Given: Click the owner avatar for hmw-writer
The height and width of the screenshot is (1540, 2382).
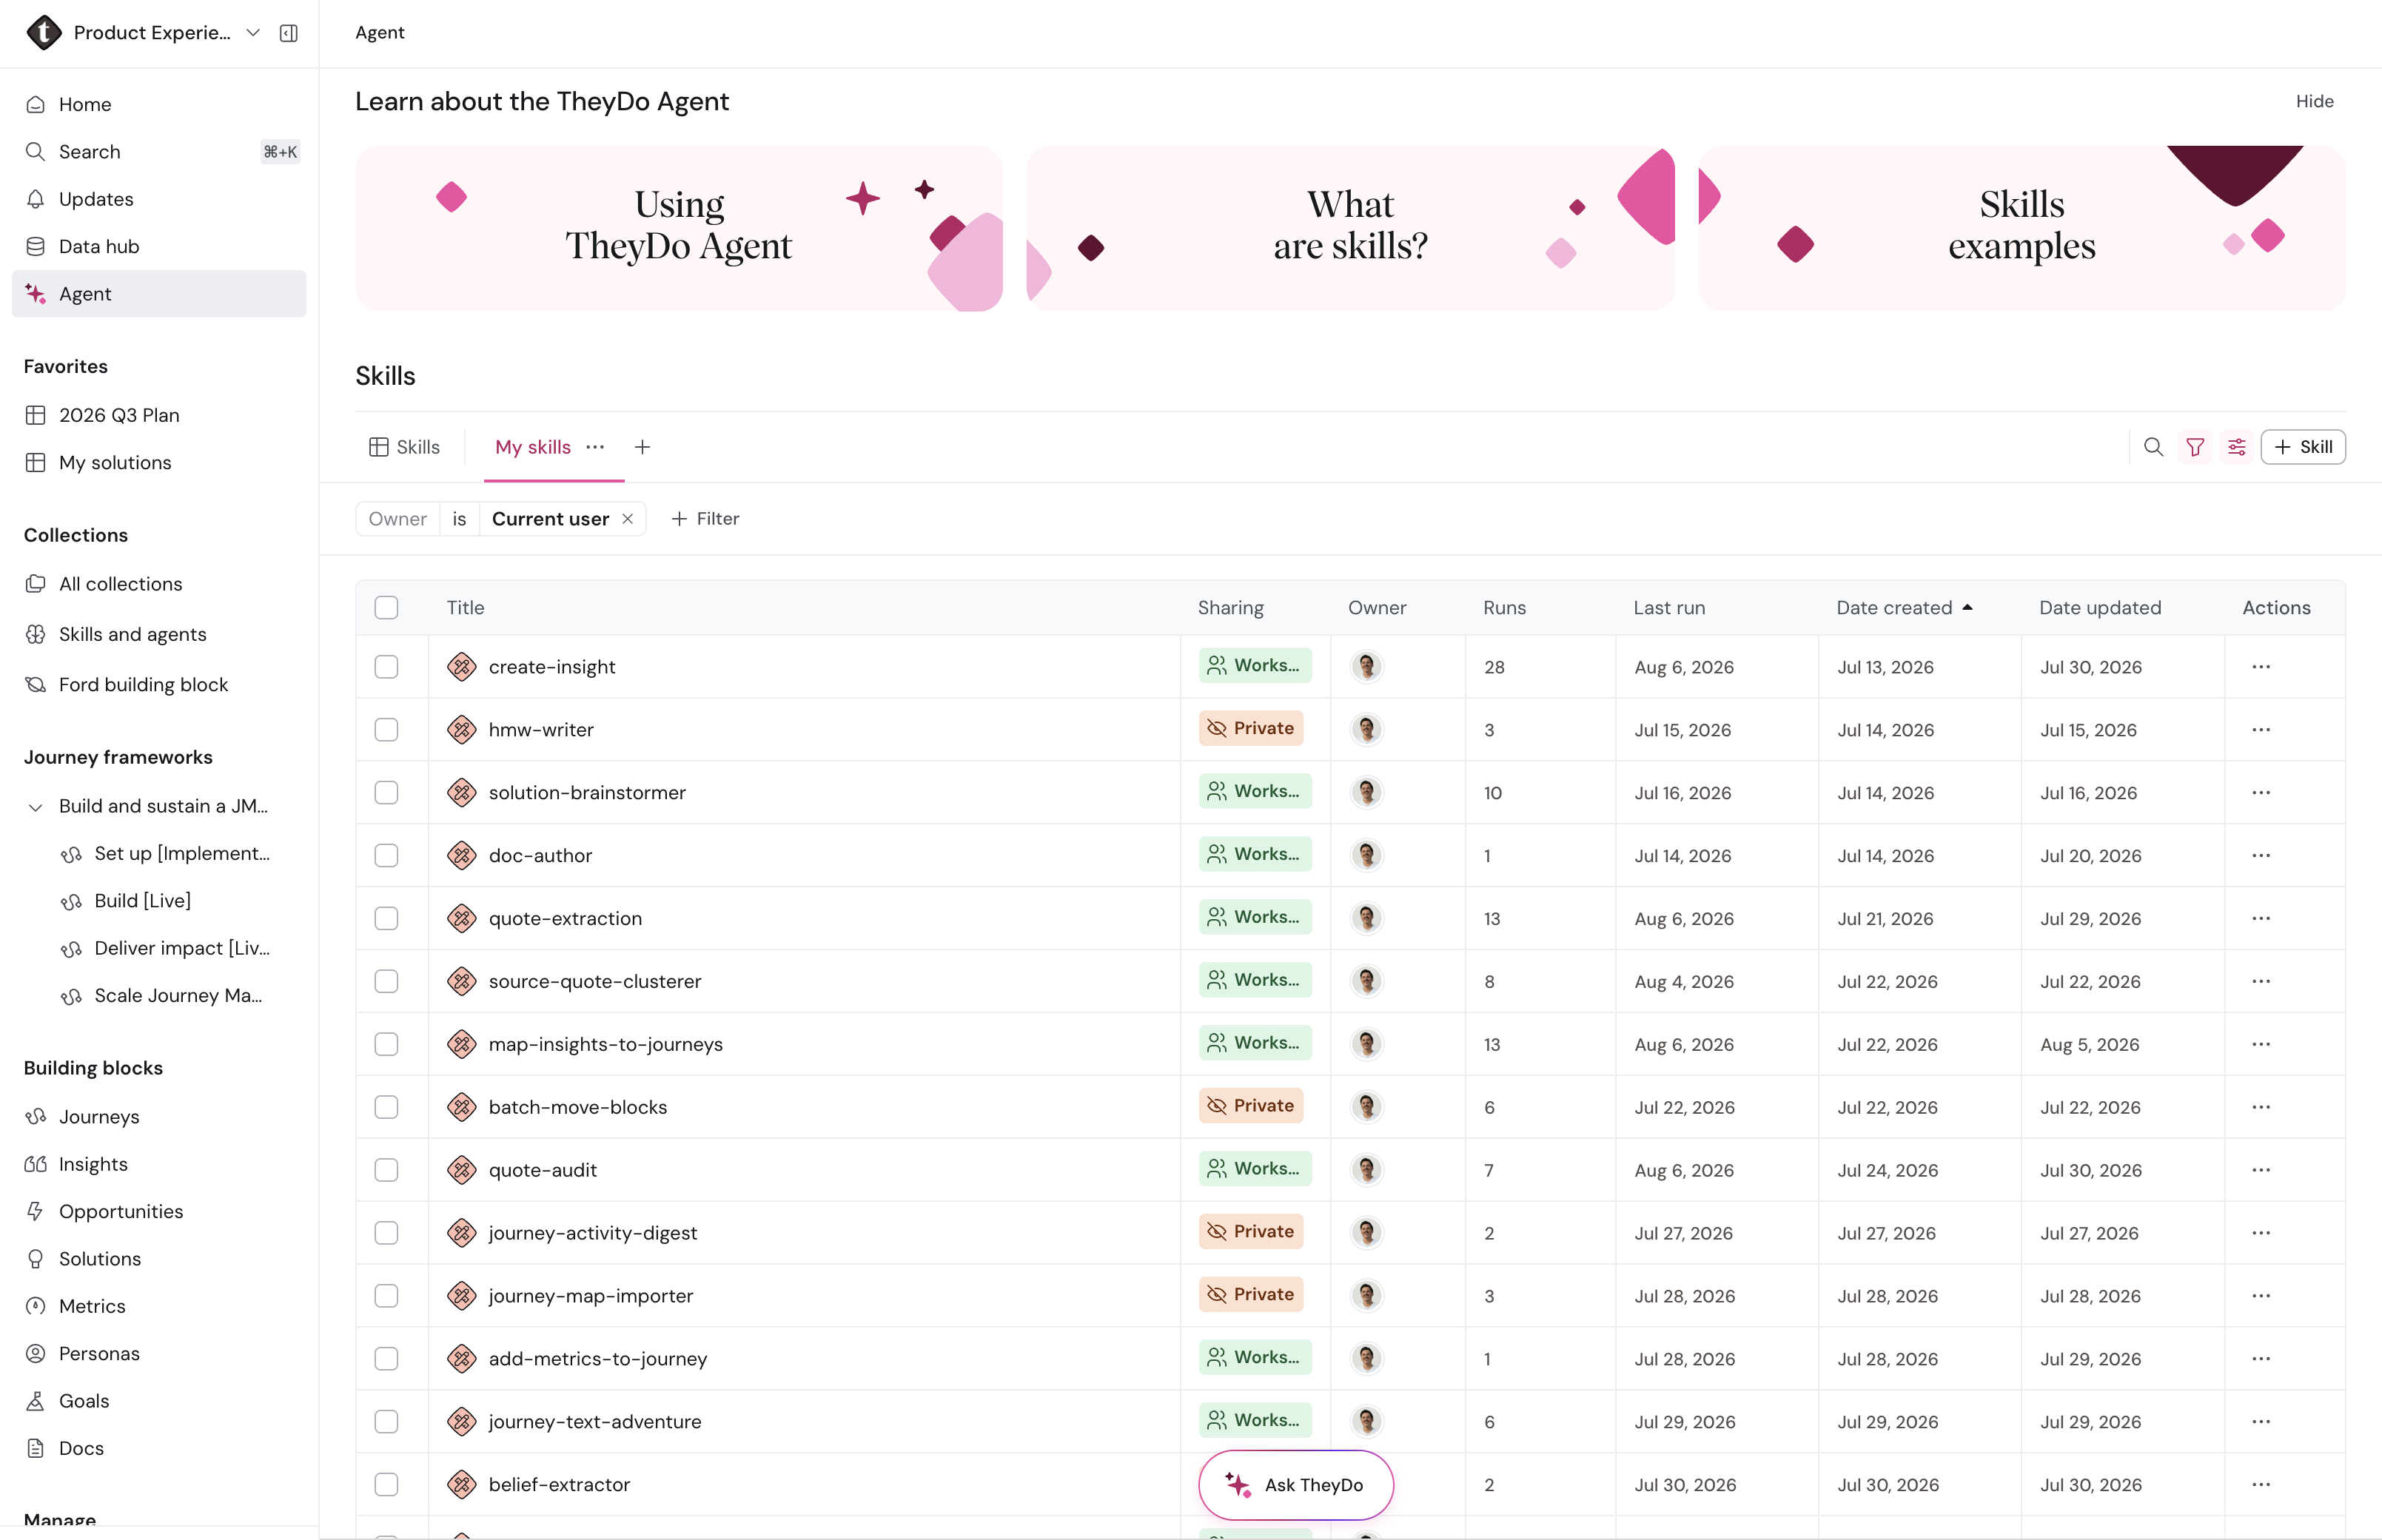Looking at the screenshot, I should [x=1367, y=730].
